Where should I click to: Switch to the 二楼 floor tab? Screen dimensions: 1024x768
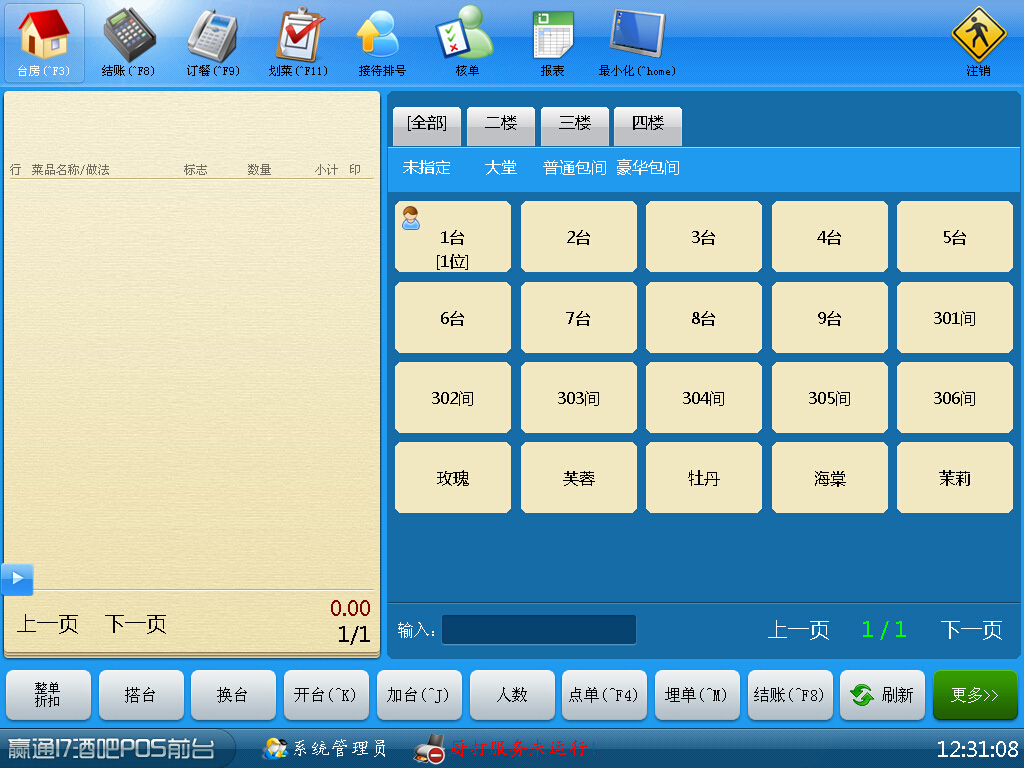[501, 124]
